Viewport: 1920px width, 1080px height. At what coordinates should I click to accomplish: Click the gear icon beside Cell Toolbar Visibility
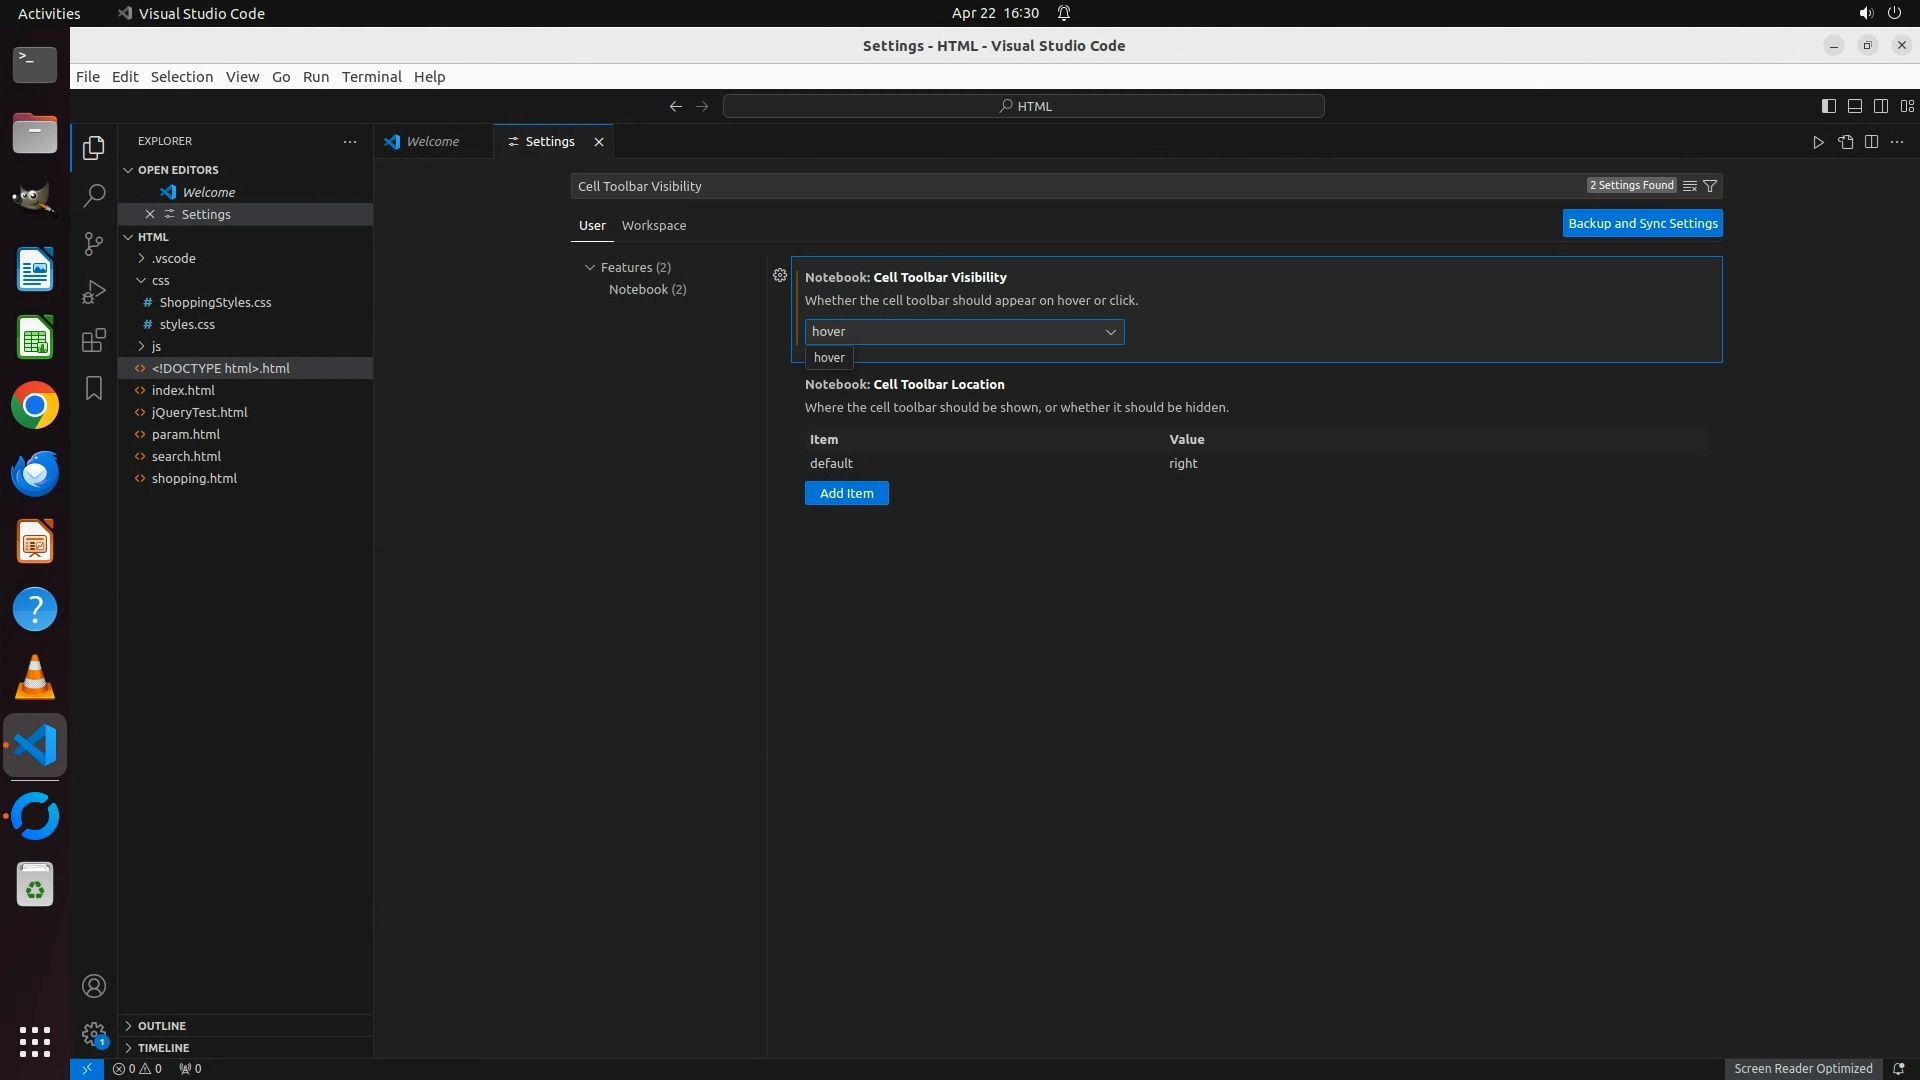(780, 275)
